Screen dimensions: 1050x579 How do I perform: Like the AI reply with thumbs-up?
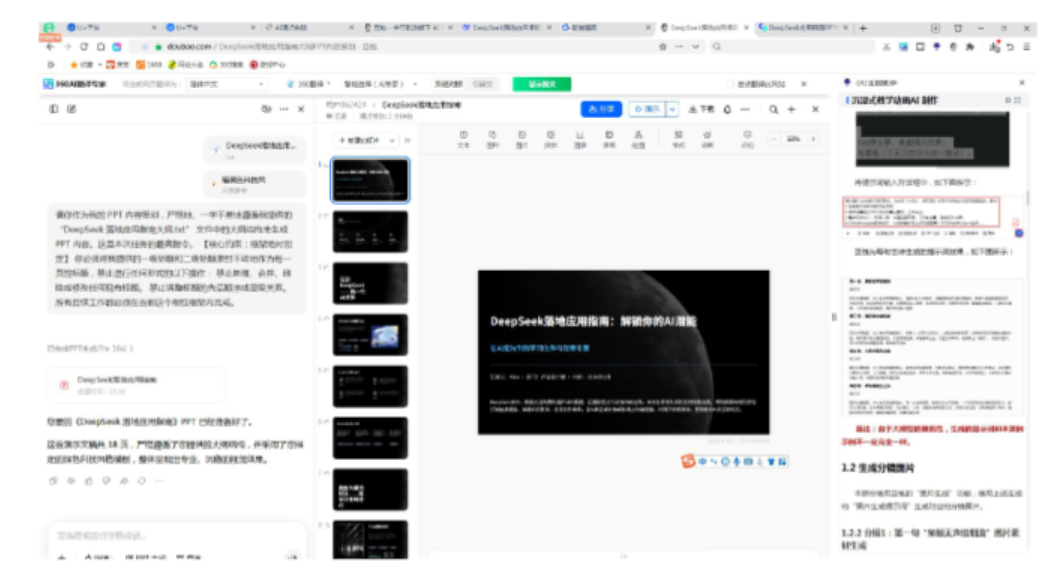click(x=88, y=481)
